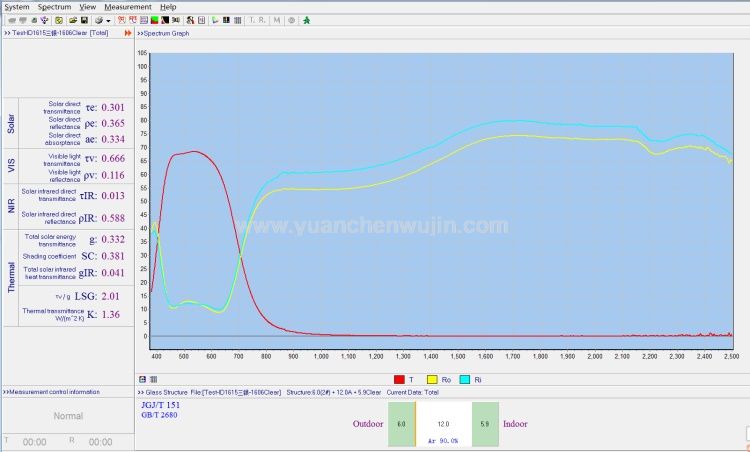750x452 pixels.
Task: Click the save floppy disk toolbar icon
Action: click(x=84, y=19)
